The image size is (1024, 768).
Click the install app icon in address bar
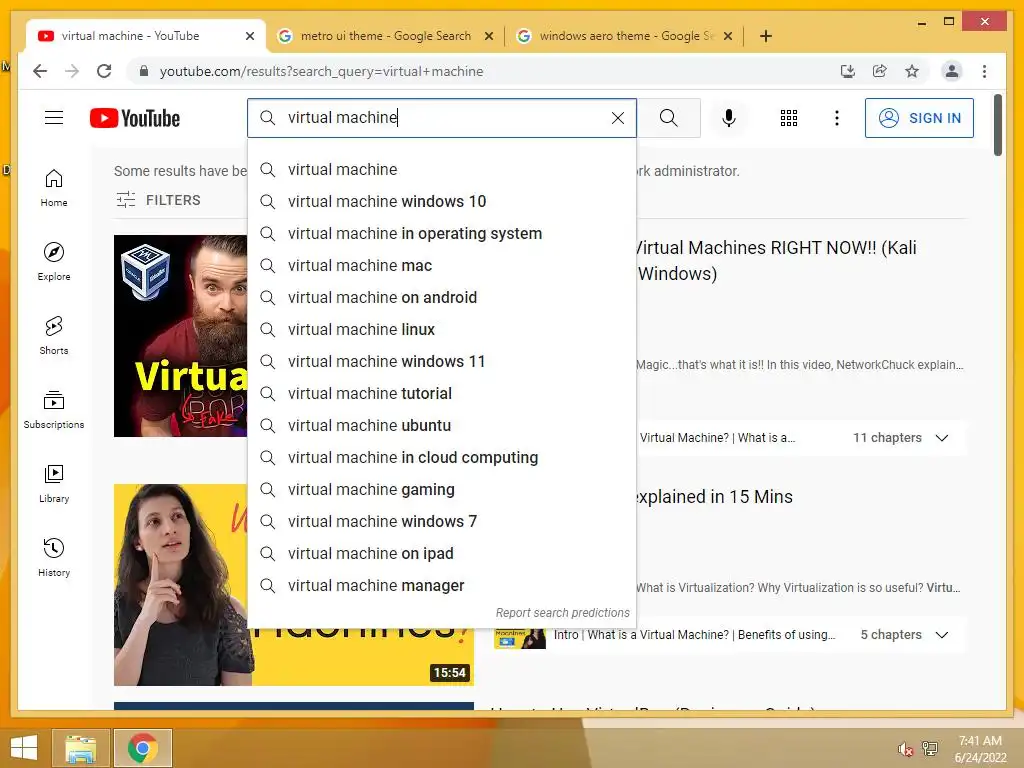848,71
